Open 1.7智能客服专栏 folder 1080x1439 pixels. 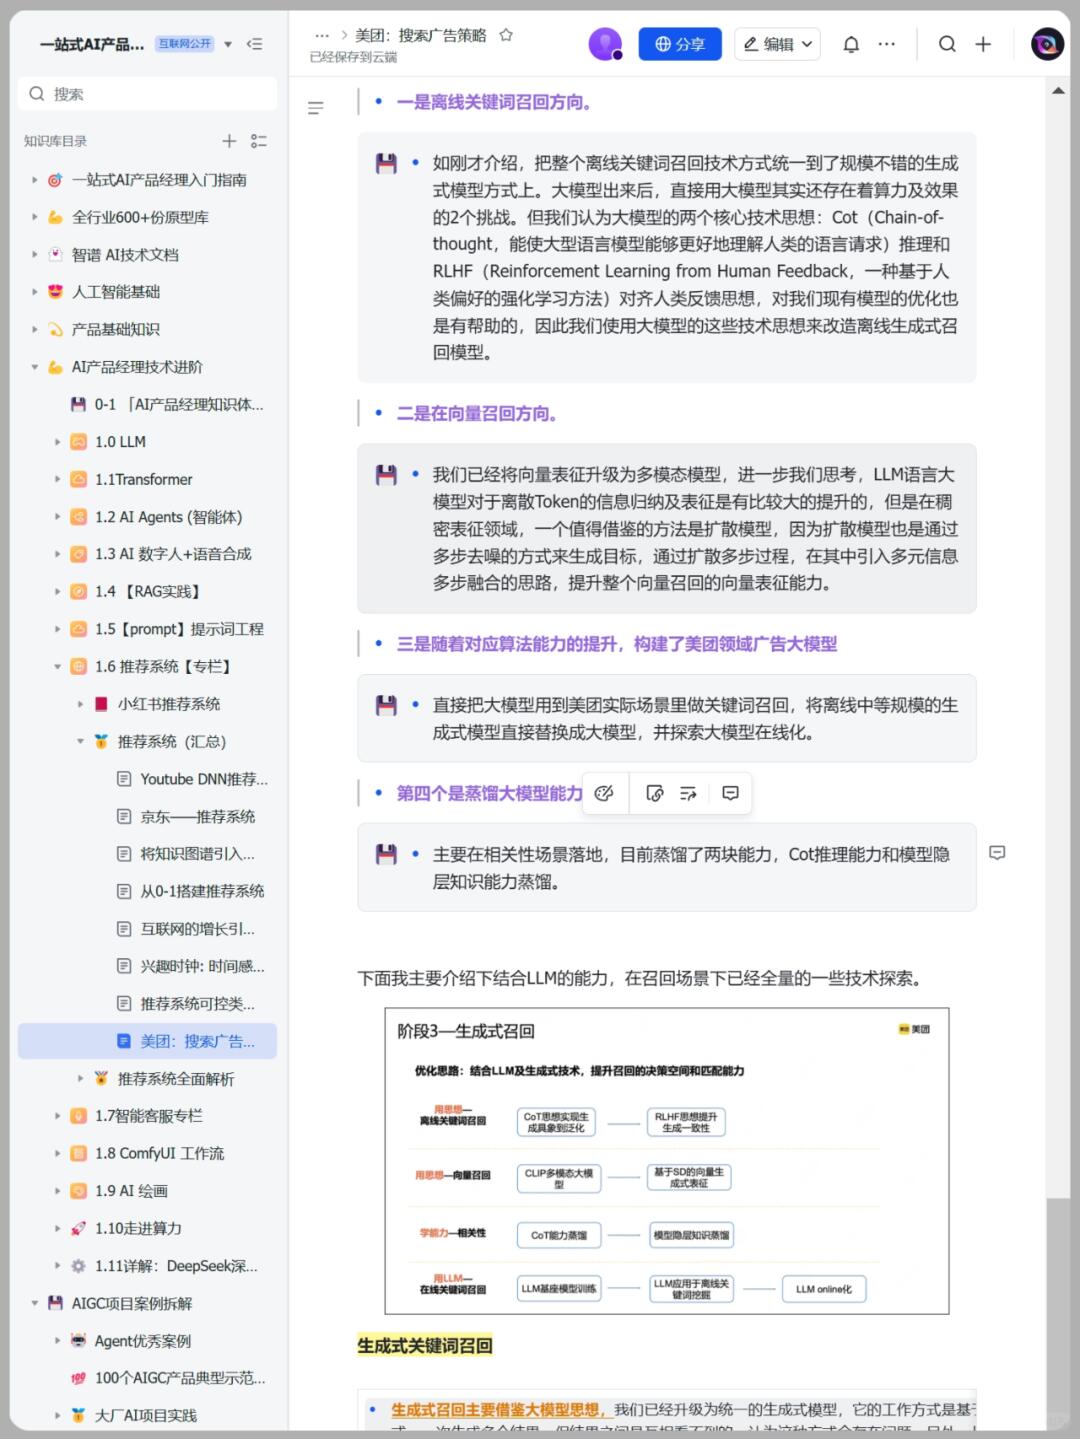[147, 1116]
